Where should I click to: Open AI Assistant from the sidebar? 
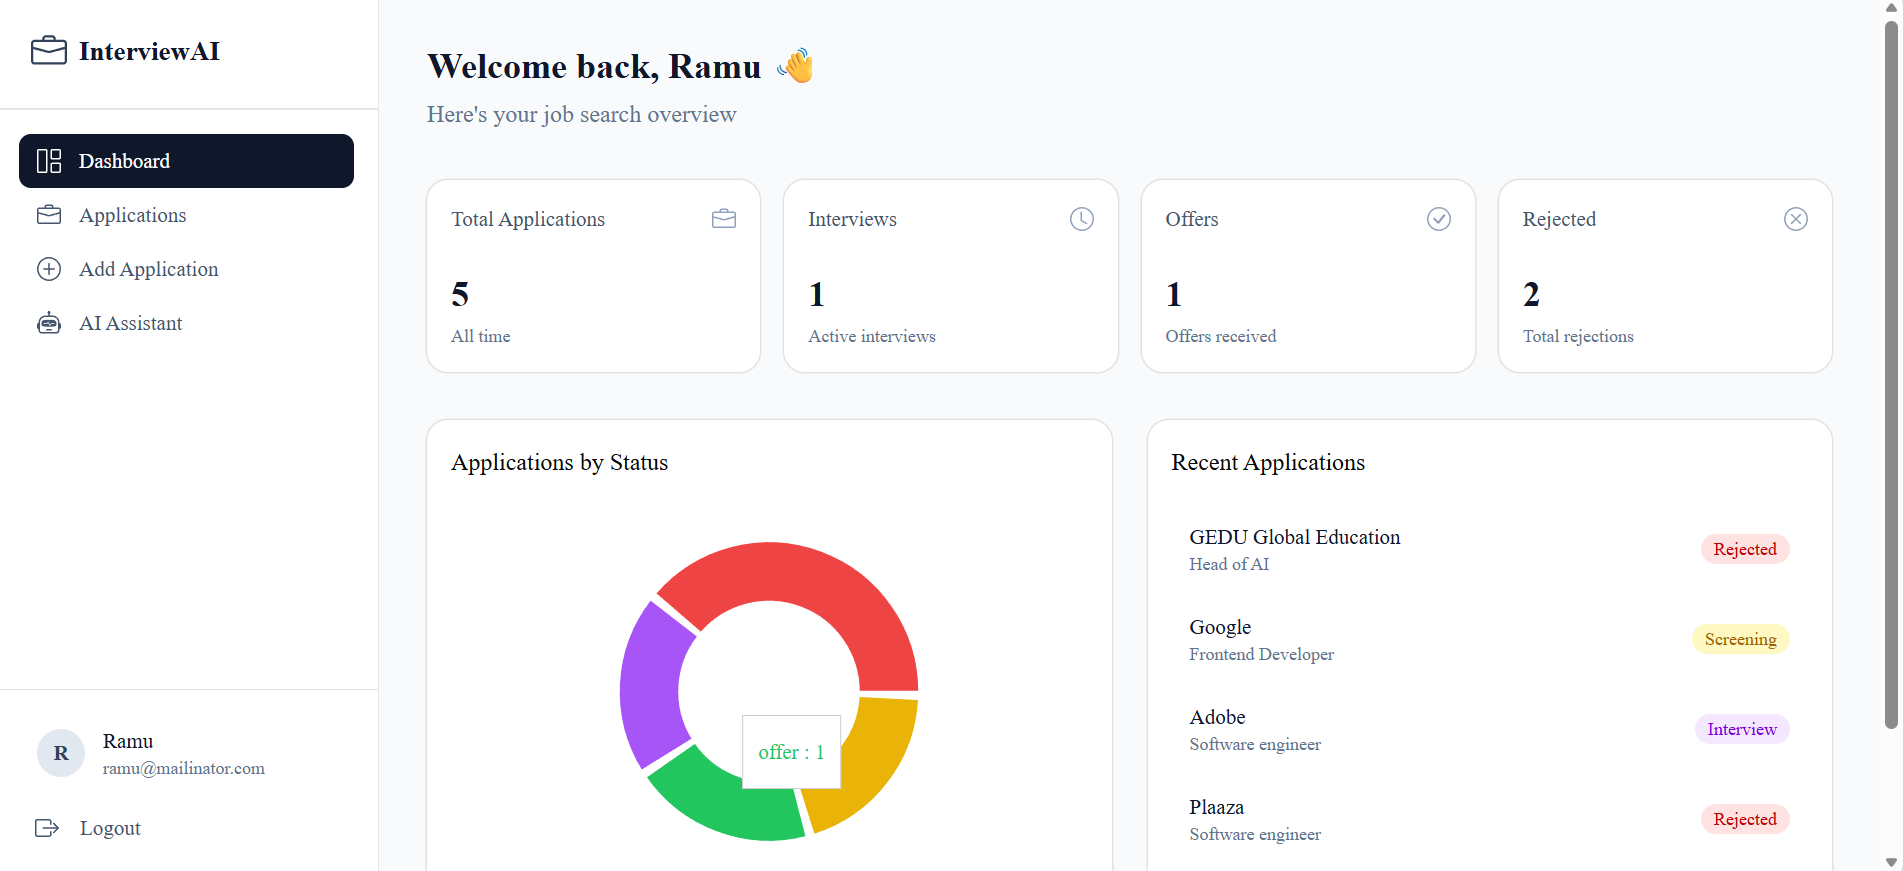coord(186,323)
